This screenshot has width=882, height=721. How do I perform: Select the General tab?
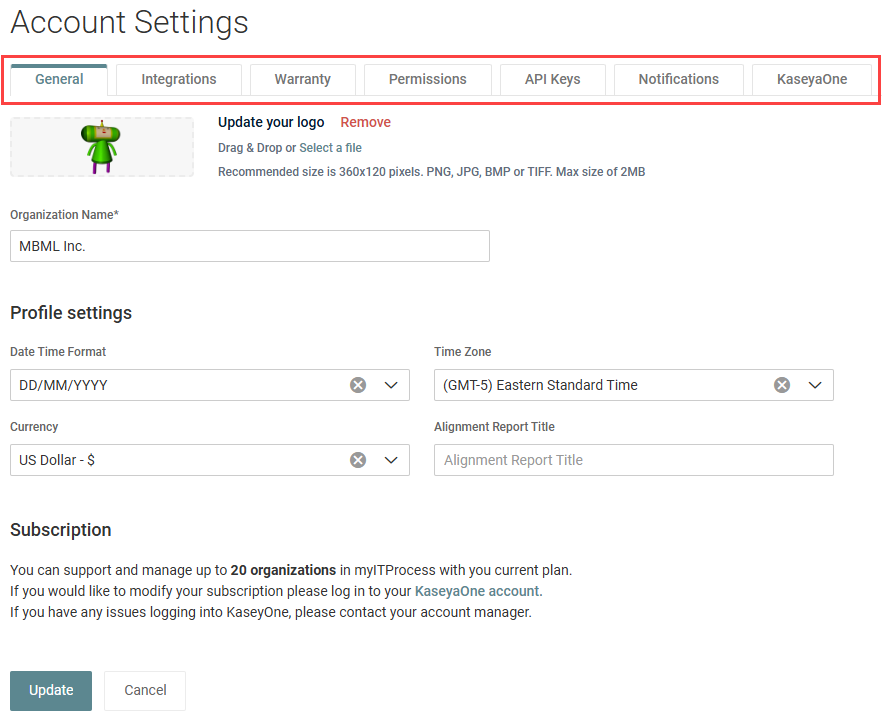coord(59,79)
